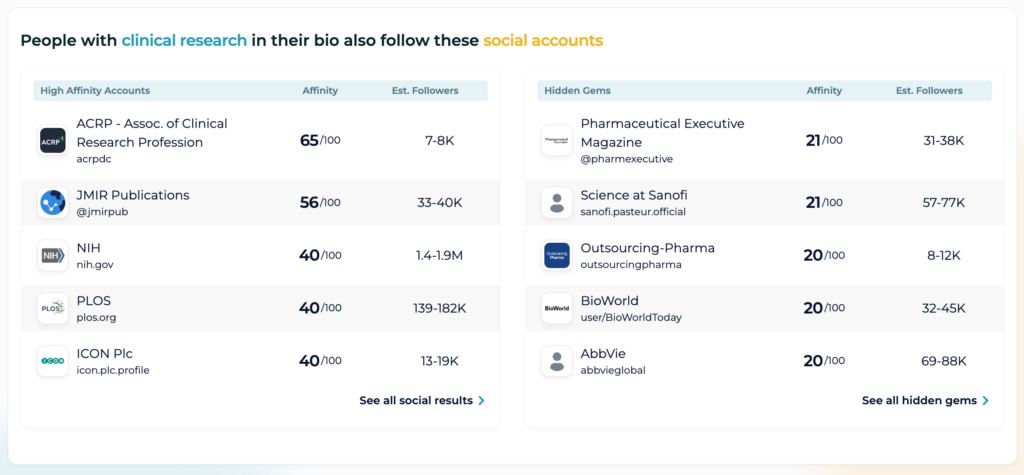Open the BioWorld logo icon

[x=557, y=308]
